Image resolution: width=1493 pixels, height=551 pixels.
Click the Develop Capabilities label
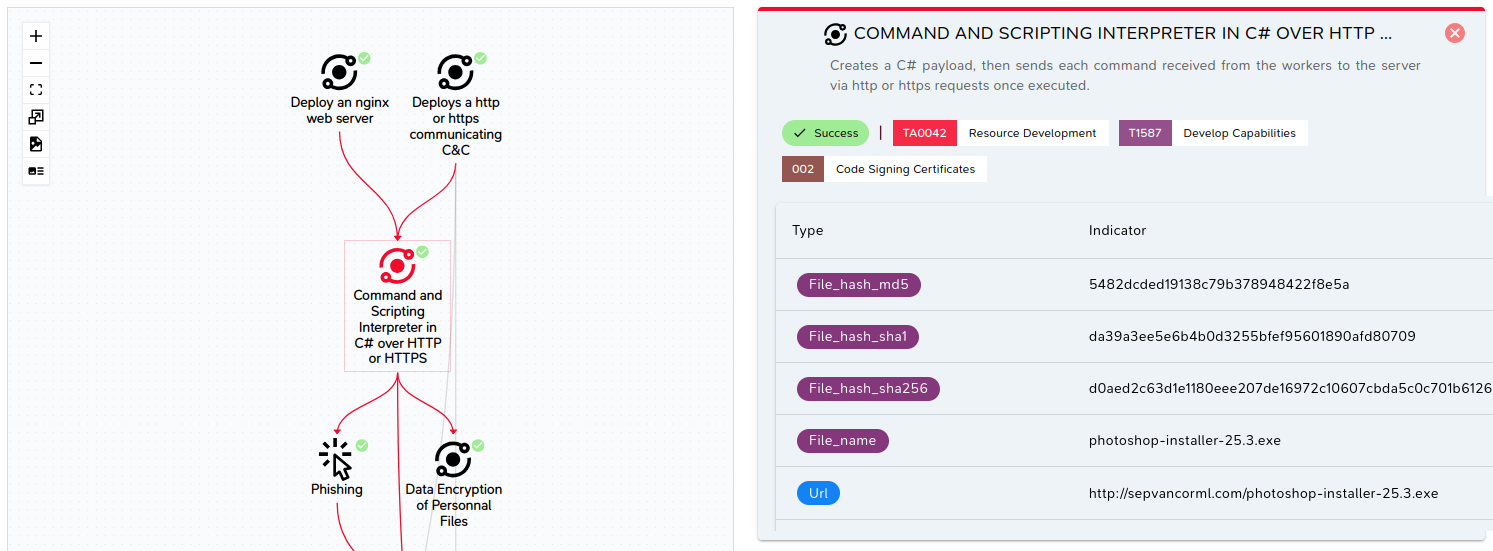1239,133
